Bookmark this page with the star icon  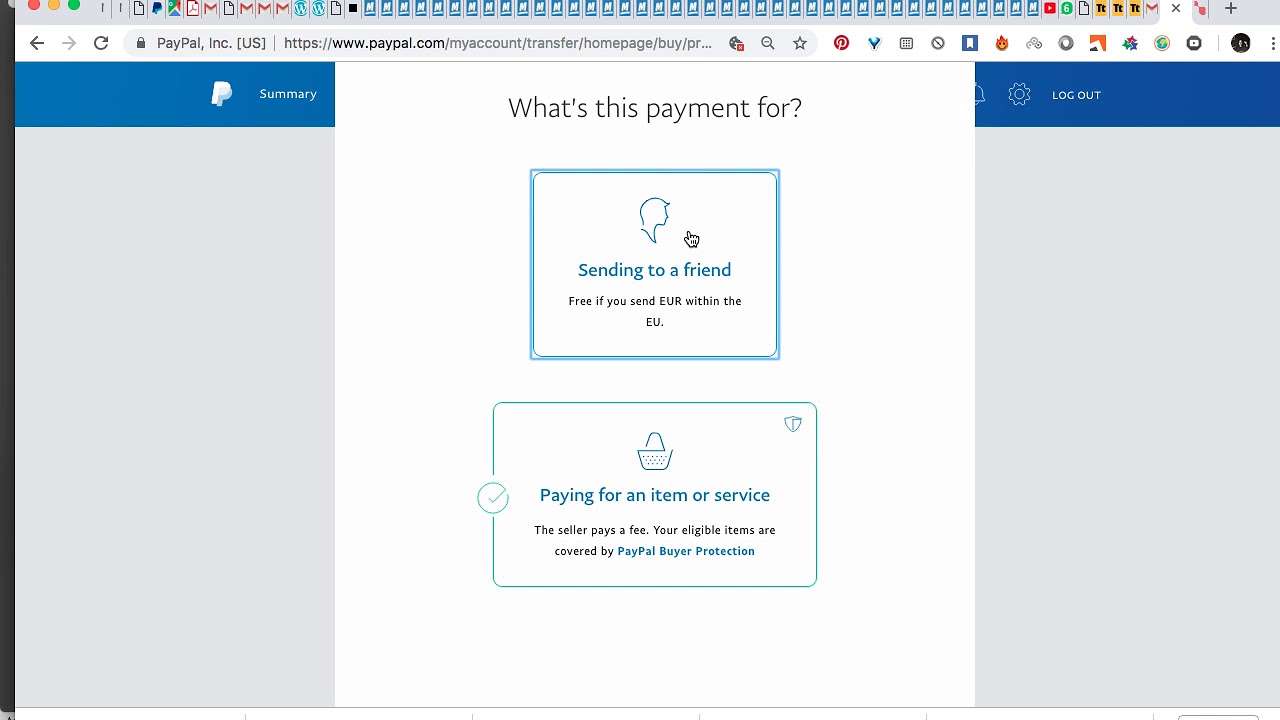coord(800,43)
